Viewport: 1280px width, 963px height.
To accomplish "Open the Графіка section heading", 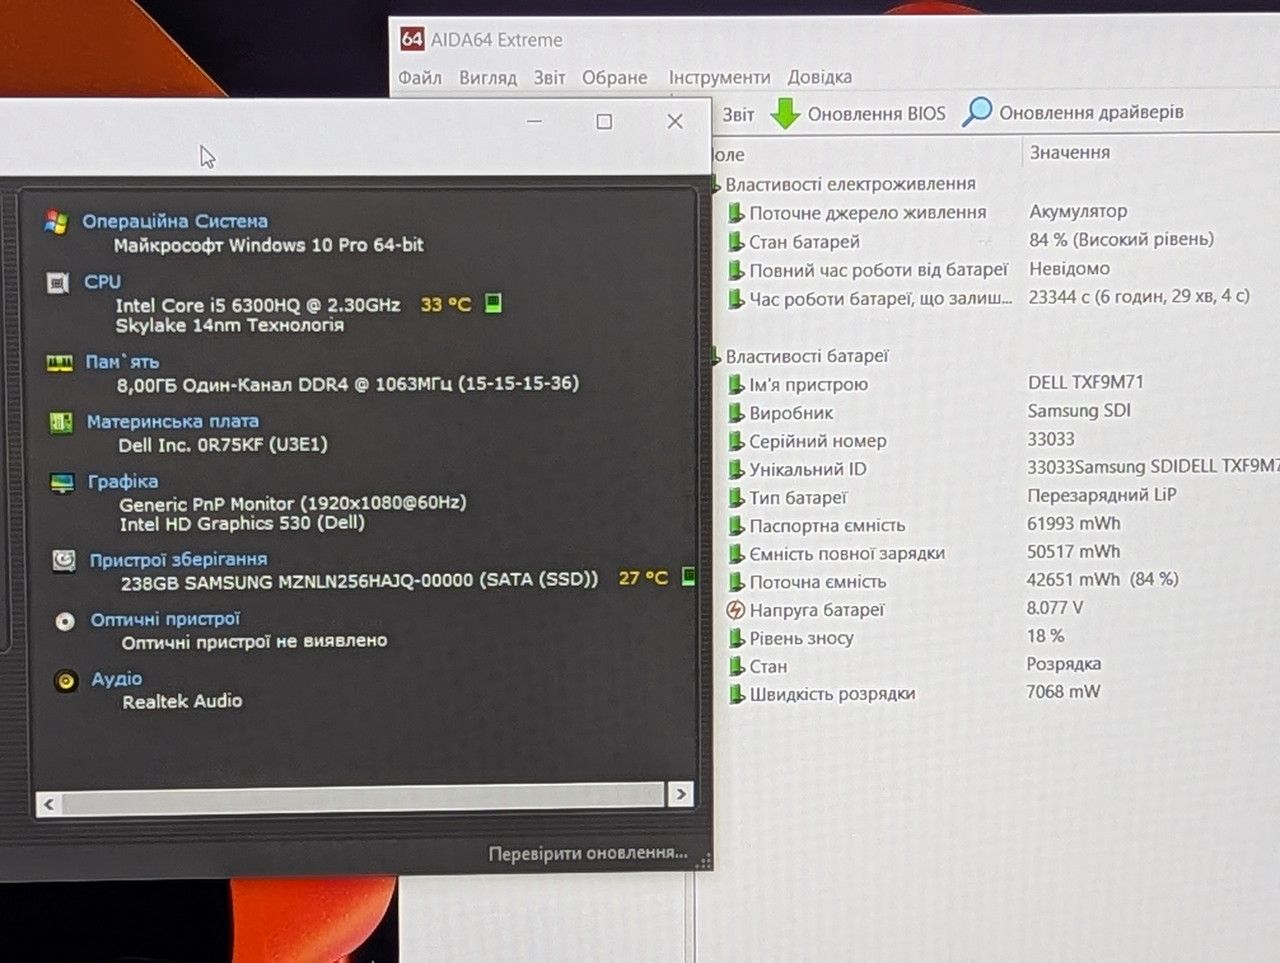I will coord(123,481).
